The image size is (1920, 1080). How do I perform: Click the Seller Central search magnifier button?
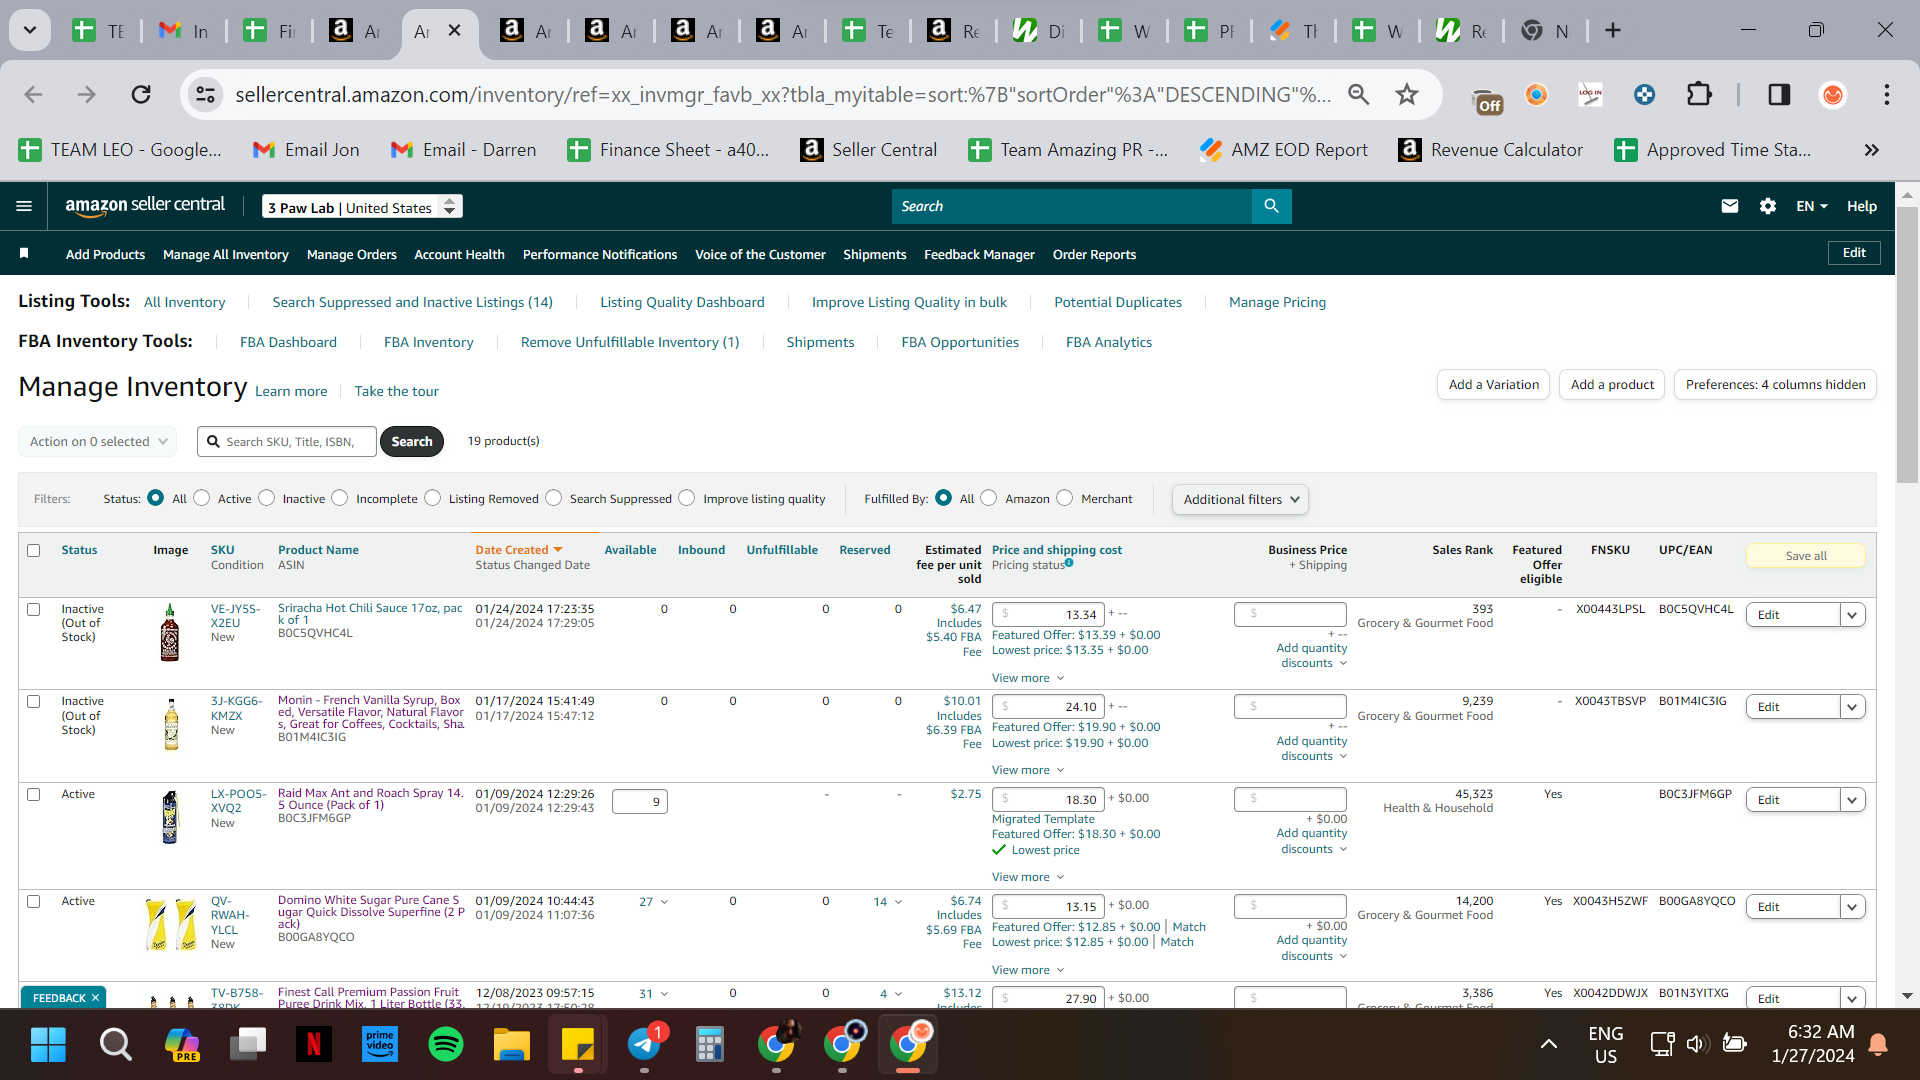point(1271,206)
